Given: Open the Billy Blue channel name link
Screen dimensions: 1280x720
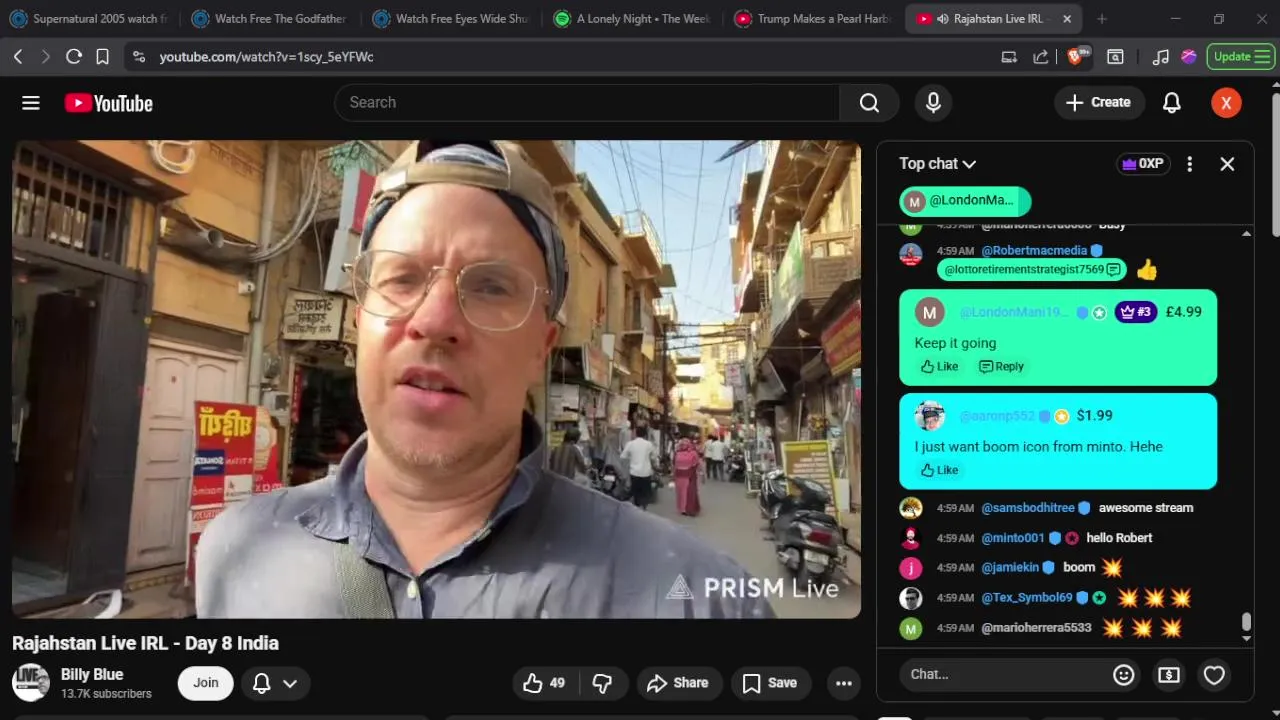Looking at the screenshot, I should click(x=92, y=674).
